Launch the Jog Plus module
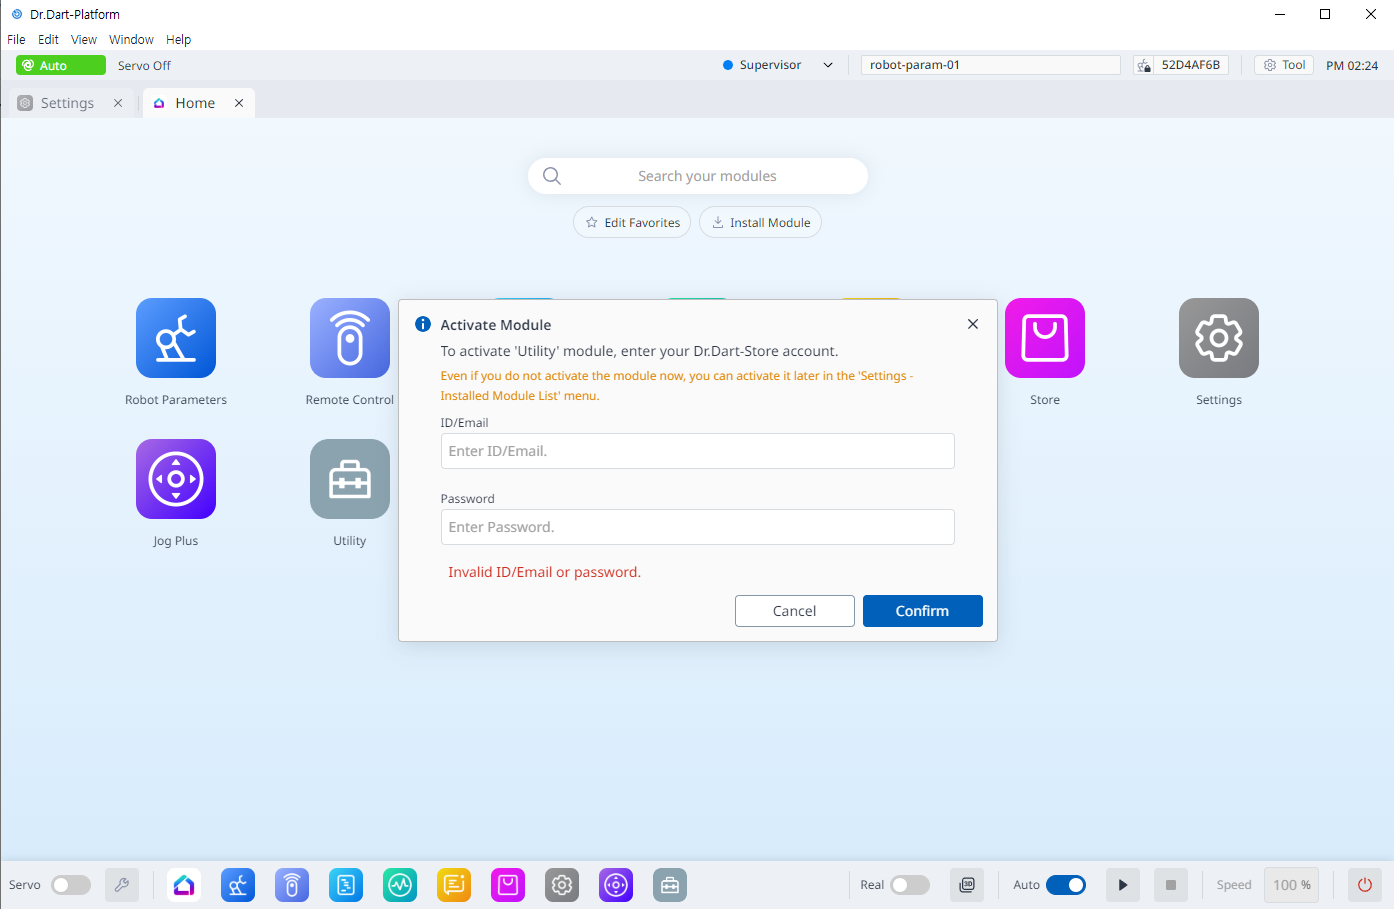Image resolution: width=1394 pixels, height=909 pixels. (x=176, y=479)
